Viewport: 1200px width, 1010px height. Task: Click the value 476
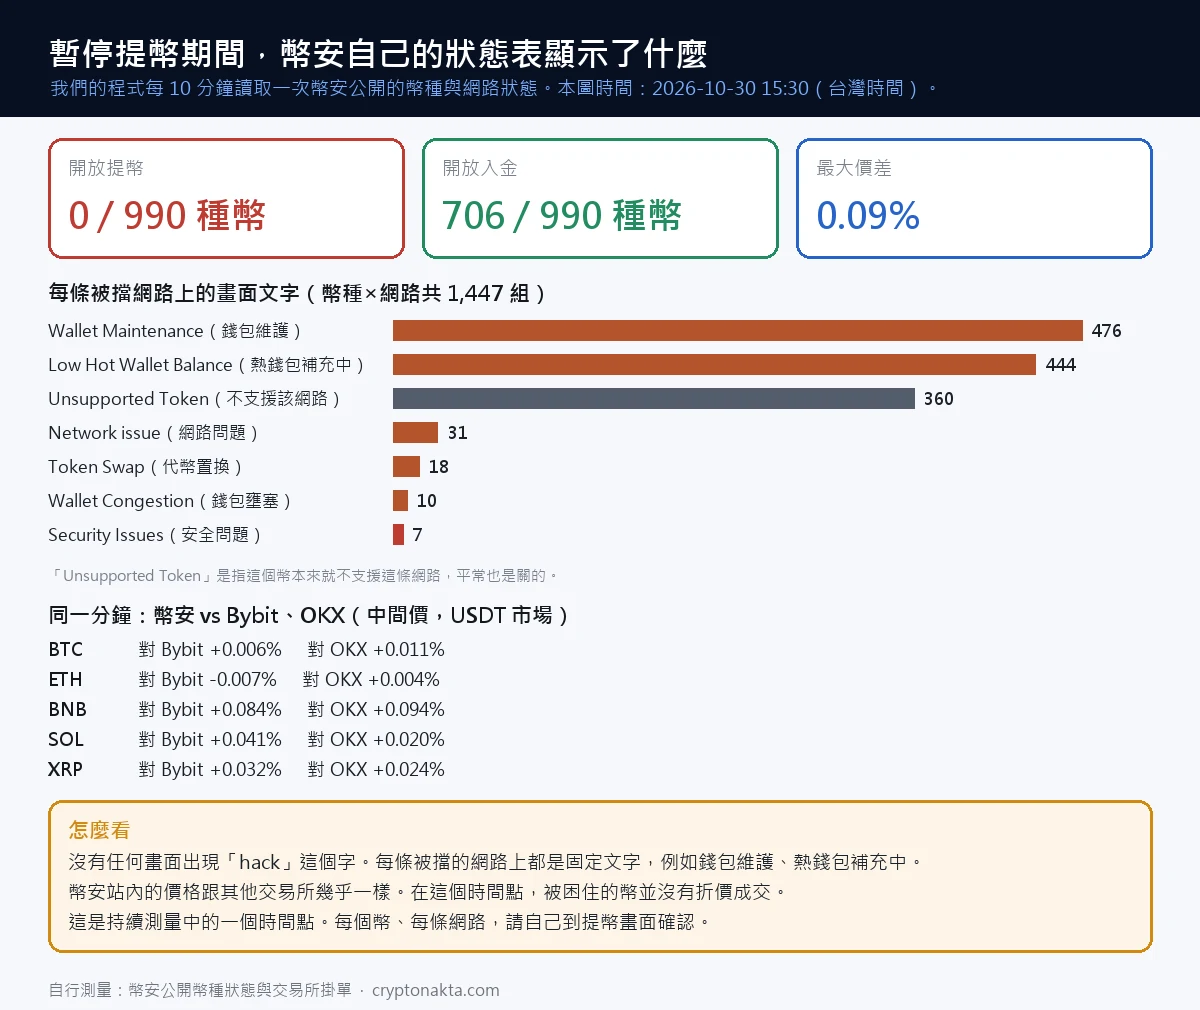pyautogui.click(x=1107, y=331)
